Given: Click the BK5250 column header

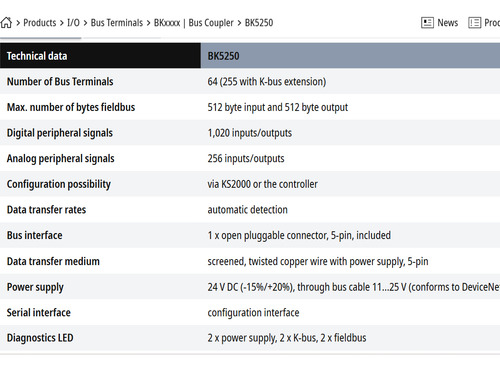Looking at the screenshot, I should (350, 56).
